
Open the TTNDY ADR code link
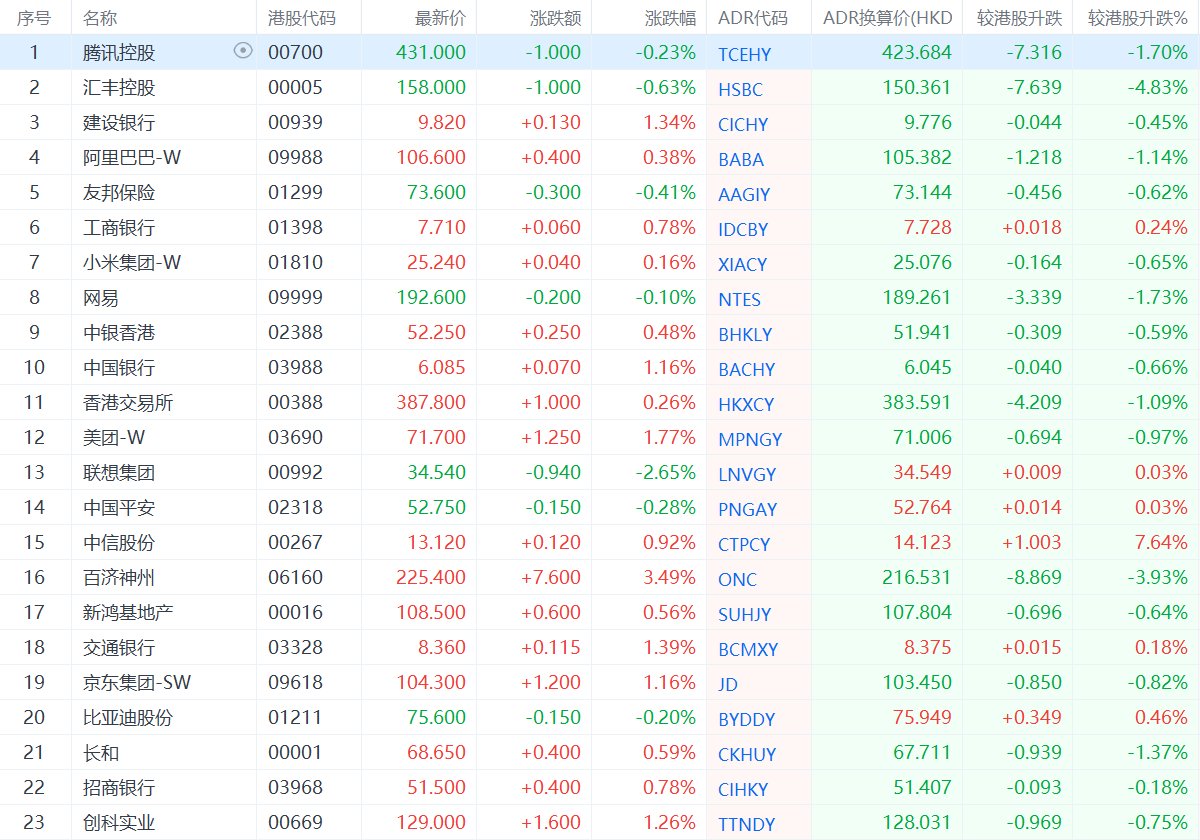click(746, 824)
